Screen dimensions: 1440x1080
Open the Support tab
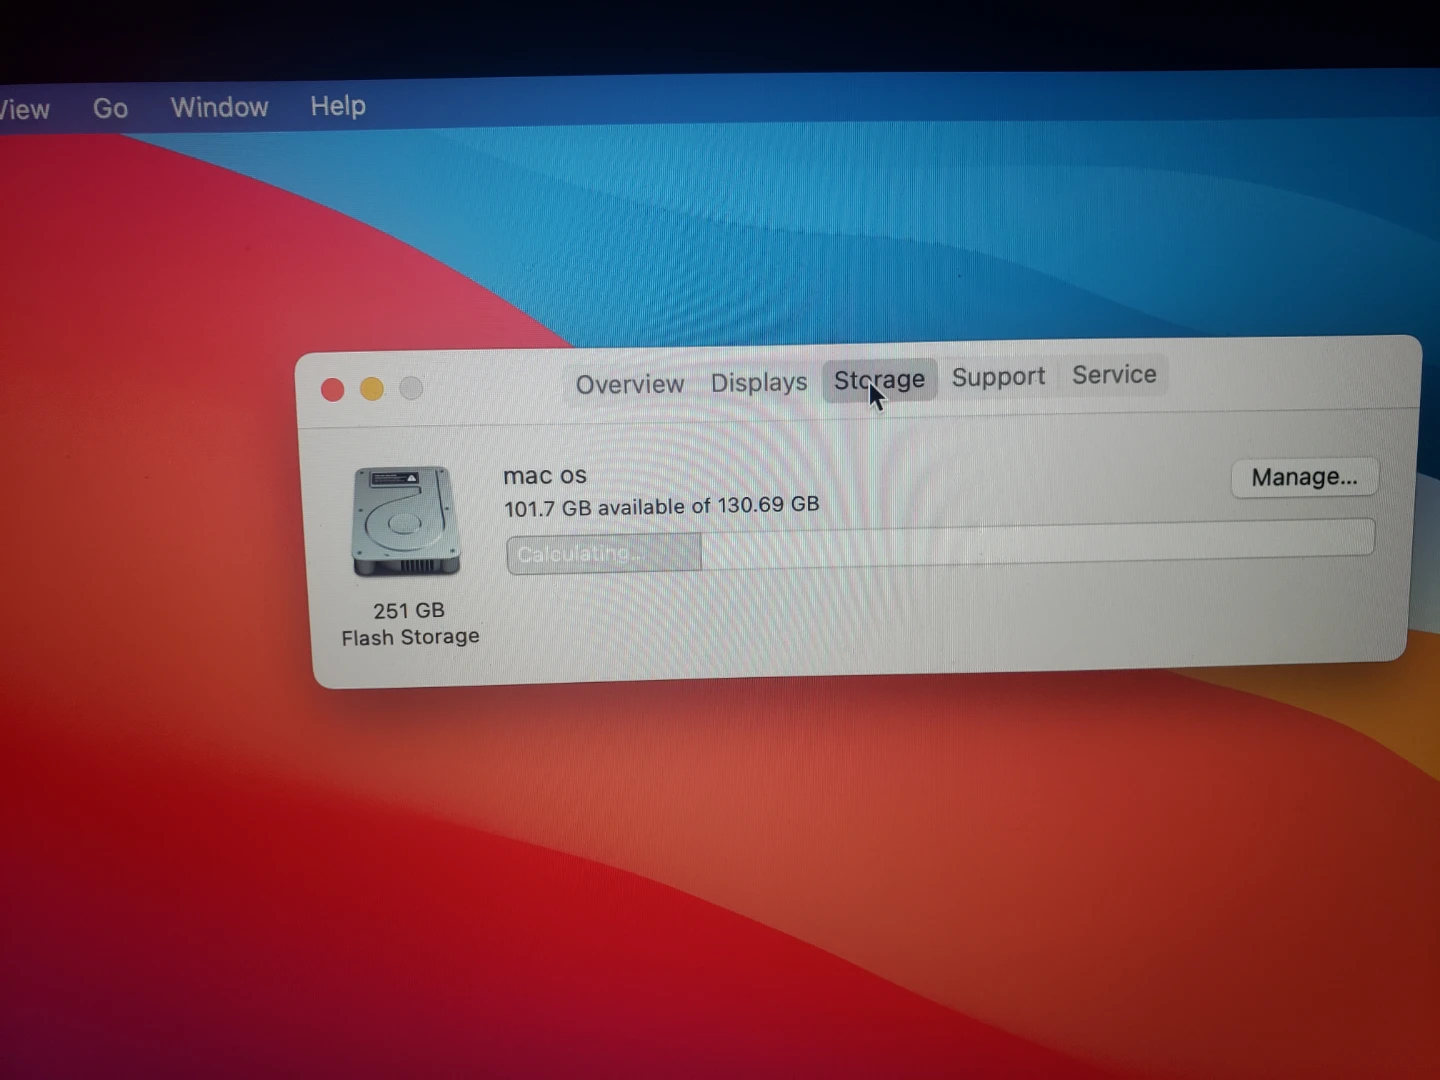tap(998, 377)
